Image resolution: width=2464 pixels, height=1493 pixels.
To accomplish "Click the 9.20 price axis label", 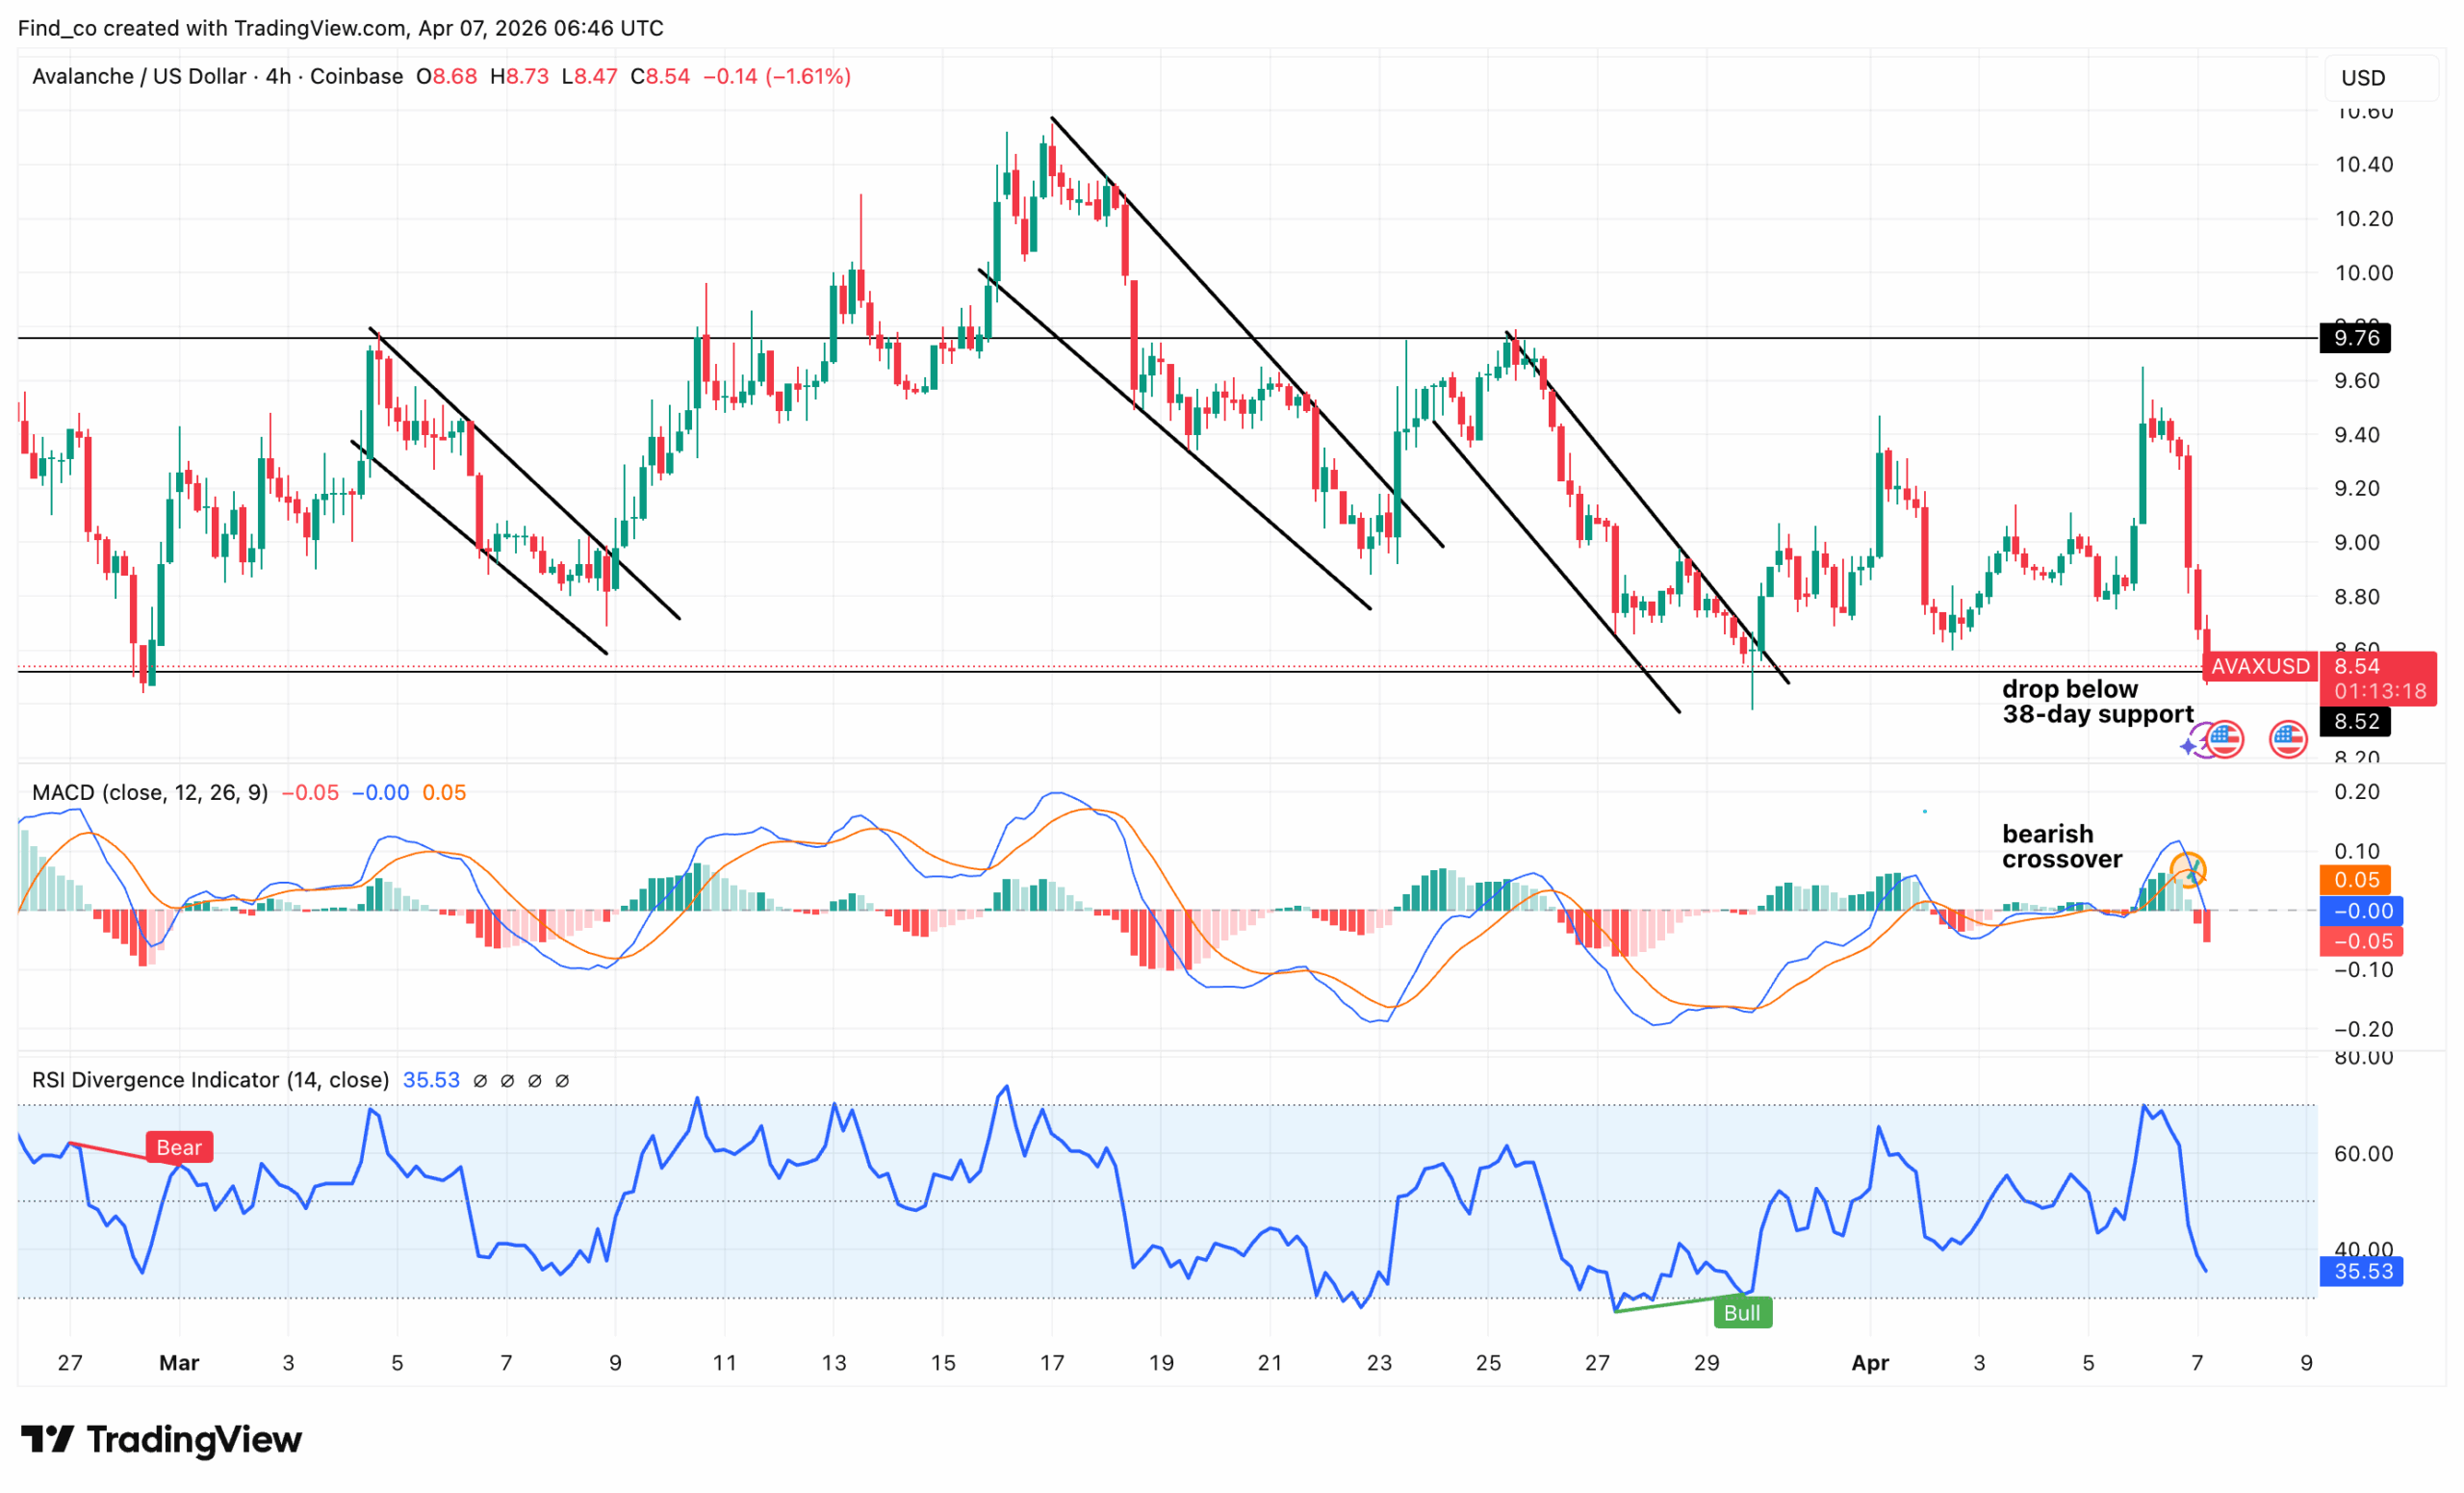I will (x=2364, y=488).
